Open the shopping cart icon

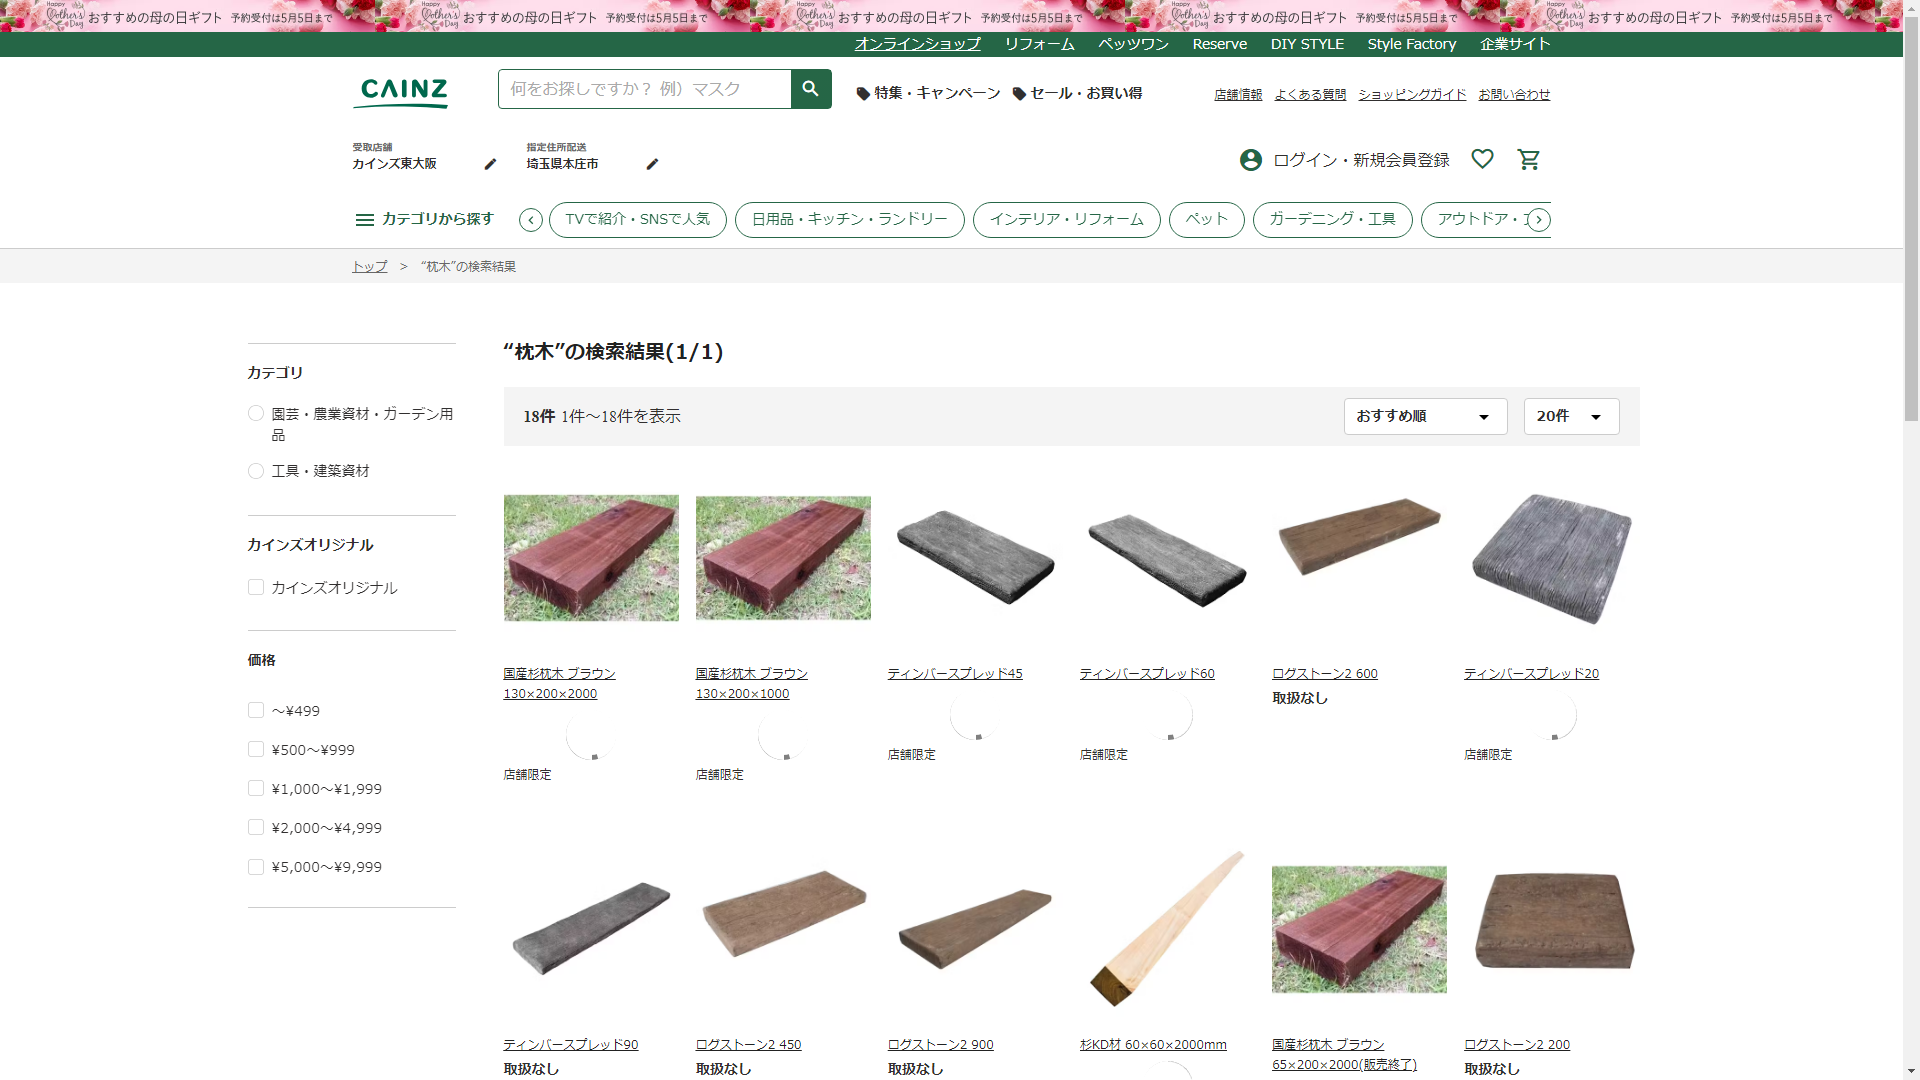(x=1528, y=160)
